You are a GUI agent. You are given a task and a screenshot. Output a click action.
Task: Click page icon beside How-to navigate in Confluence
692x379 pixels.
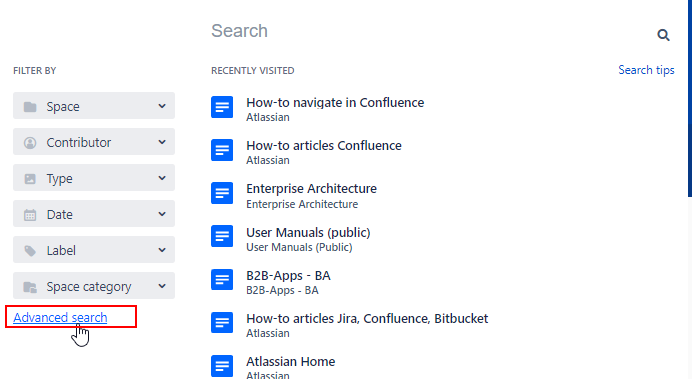point(222,107)
